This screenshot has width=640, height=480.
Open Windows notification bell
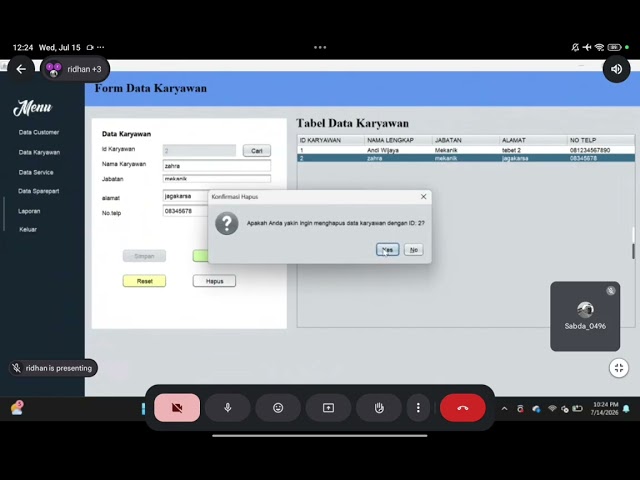pos(626,409)
